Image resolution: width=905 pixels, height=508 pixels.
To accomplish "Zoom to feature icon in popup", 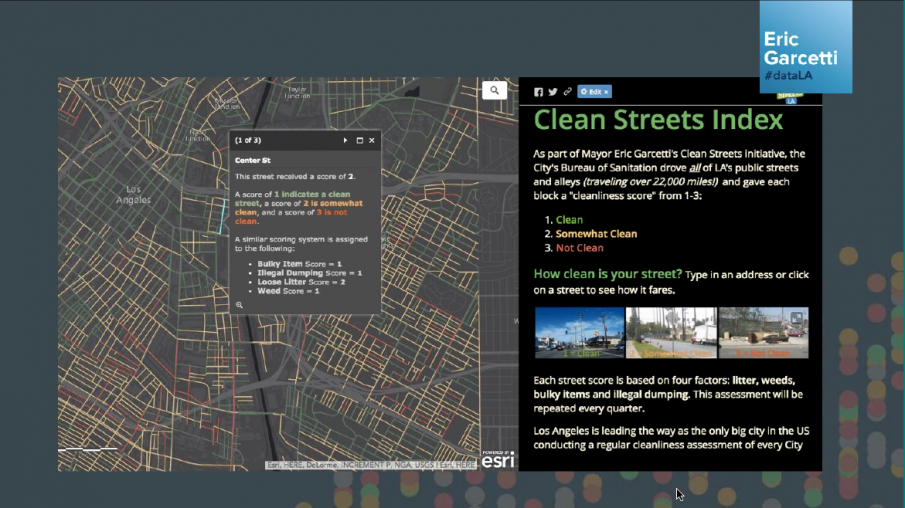I will (x=239, y=305).
